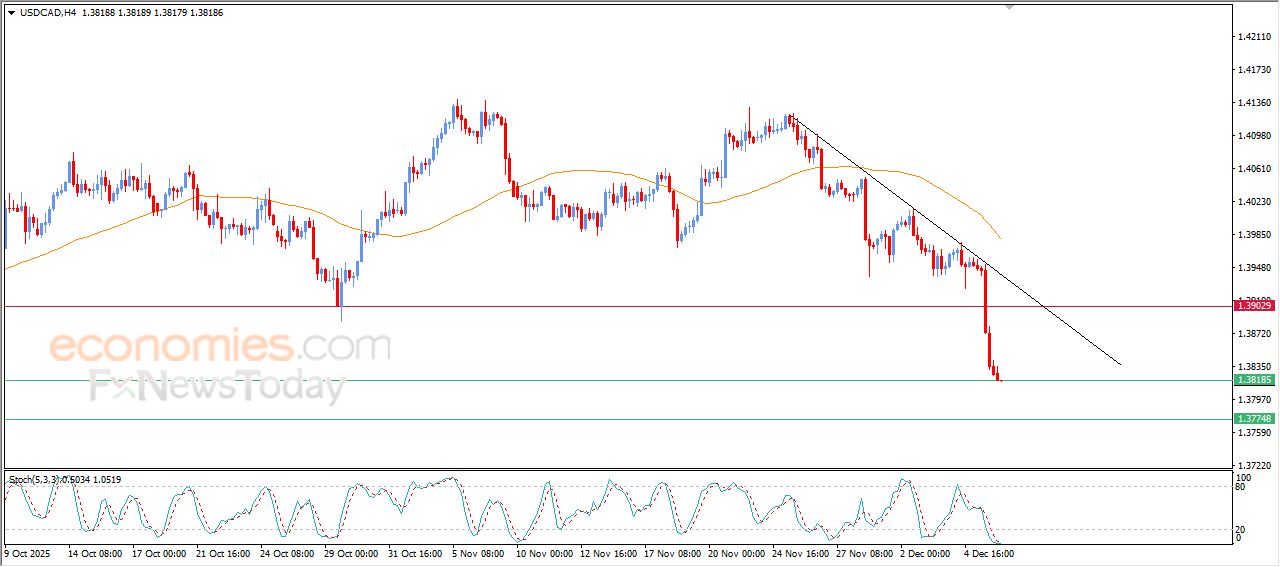The image size is (1280, 567).
Task: Click the 4 Dec 16:00 time label
Action: [x=990, y=552]
